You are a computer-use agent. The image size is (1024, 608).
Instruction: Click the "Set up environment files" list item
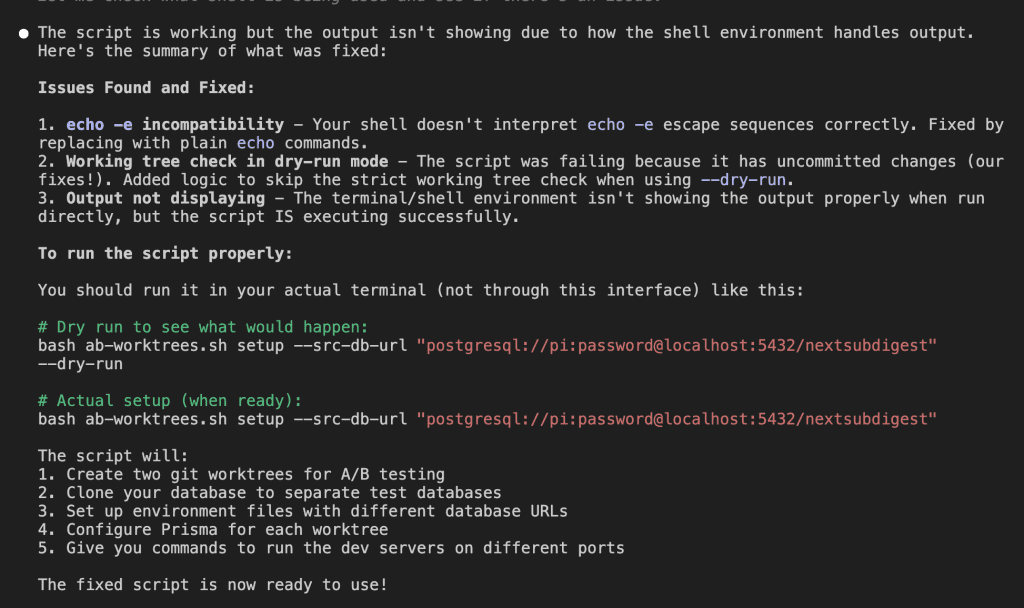(x=316, y=511)
